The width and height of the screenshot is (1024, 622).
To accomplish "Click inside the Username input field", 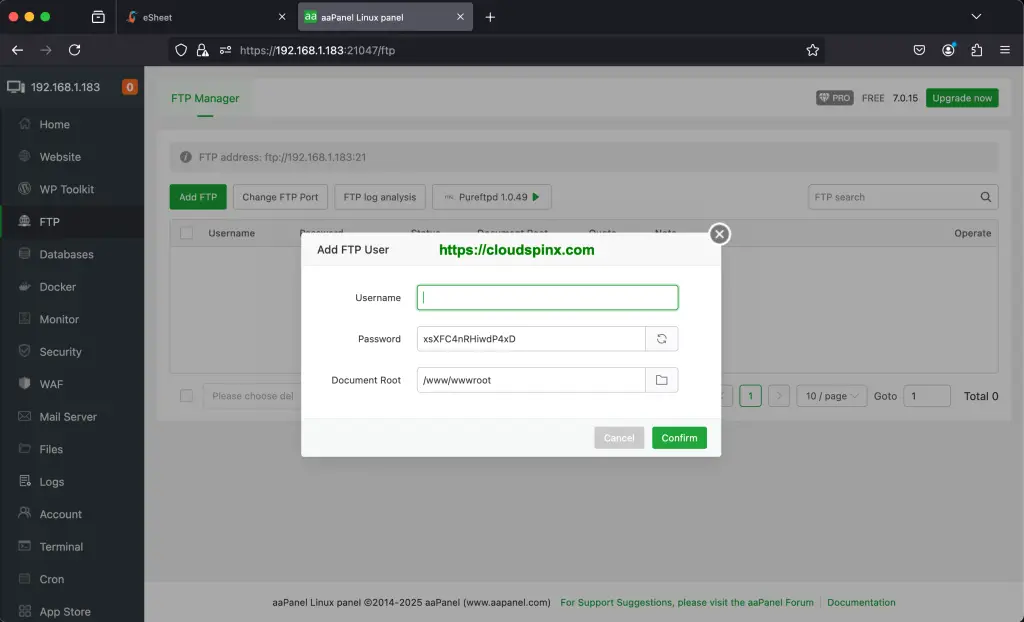I will pyautogui.click(x=547, y=297).
